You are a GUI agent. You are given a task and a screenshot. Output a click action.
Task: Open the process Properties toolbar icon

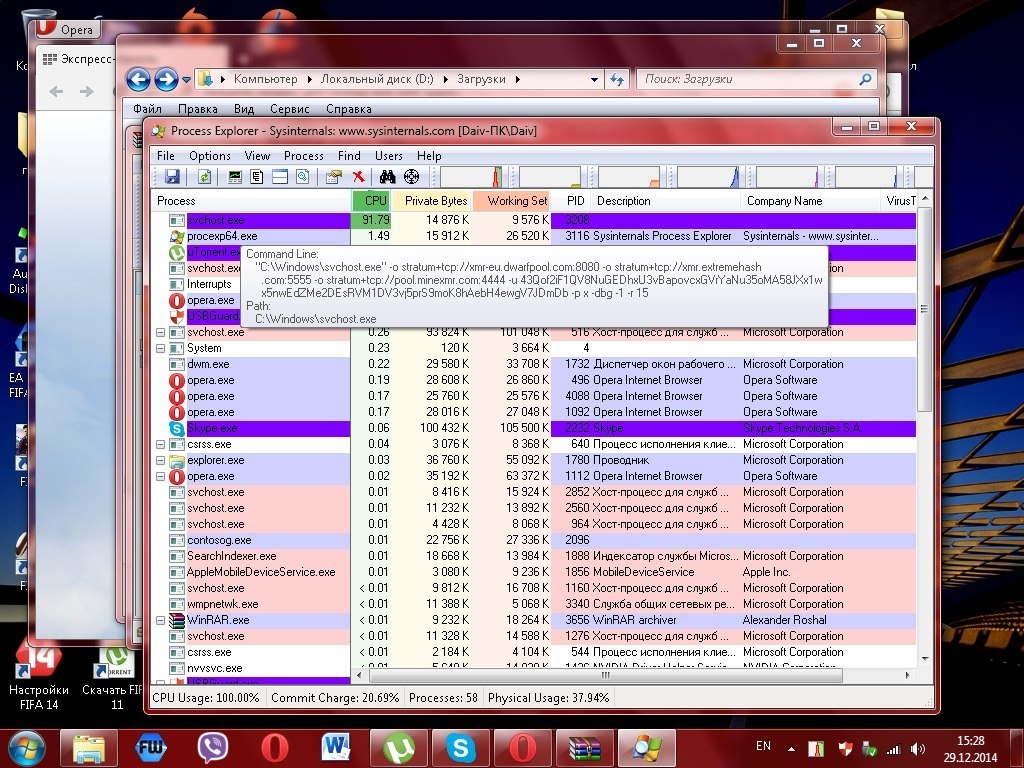(334, 176)
